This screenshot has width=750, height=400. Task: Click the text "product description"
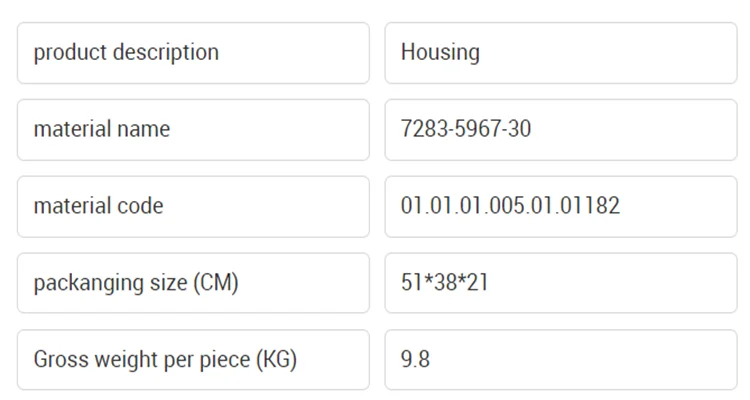(126, 53)
